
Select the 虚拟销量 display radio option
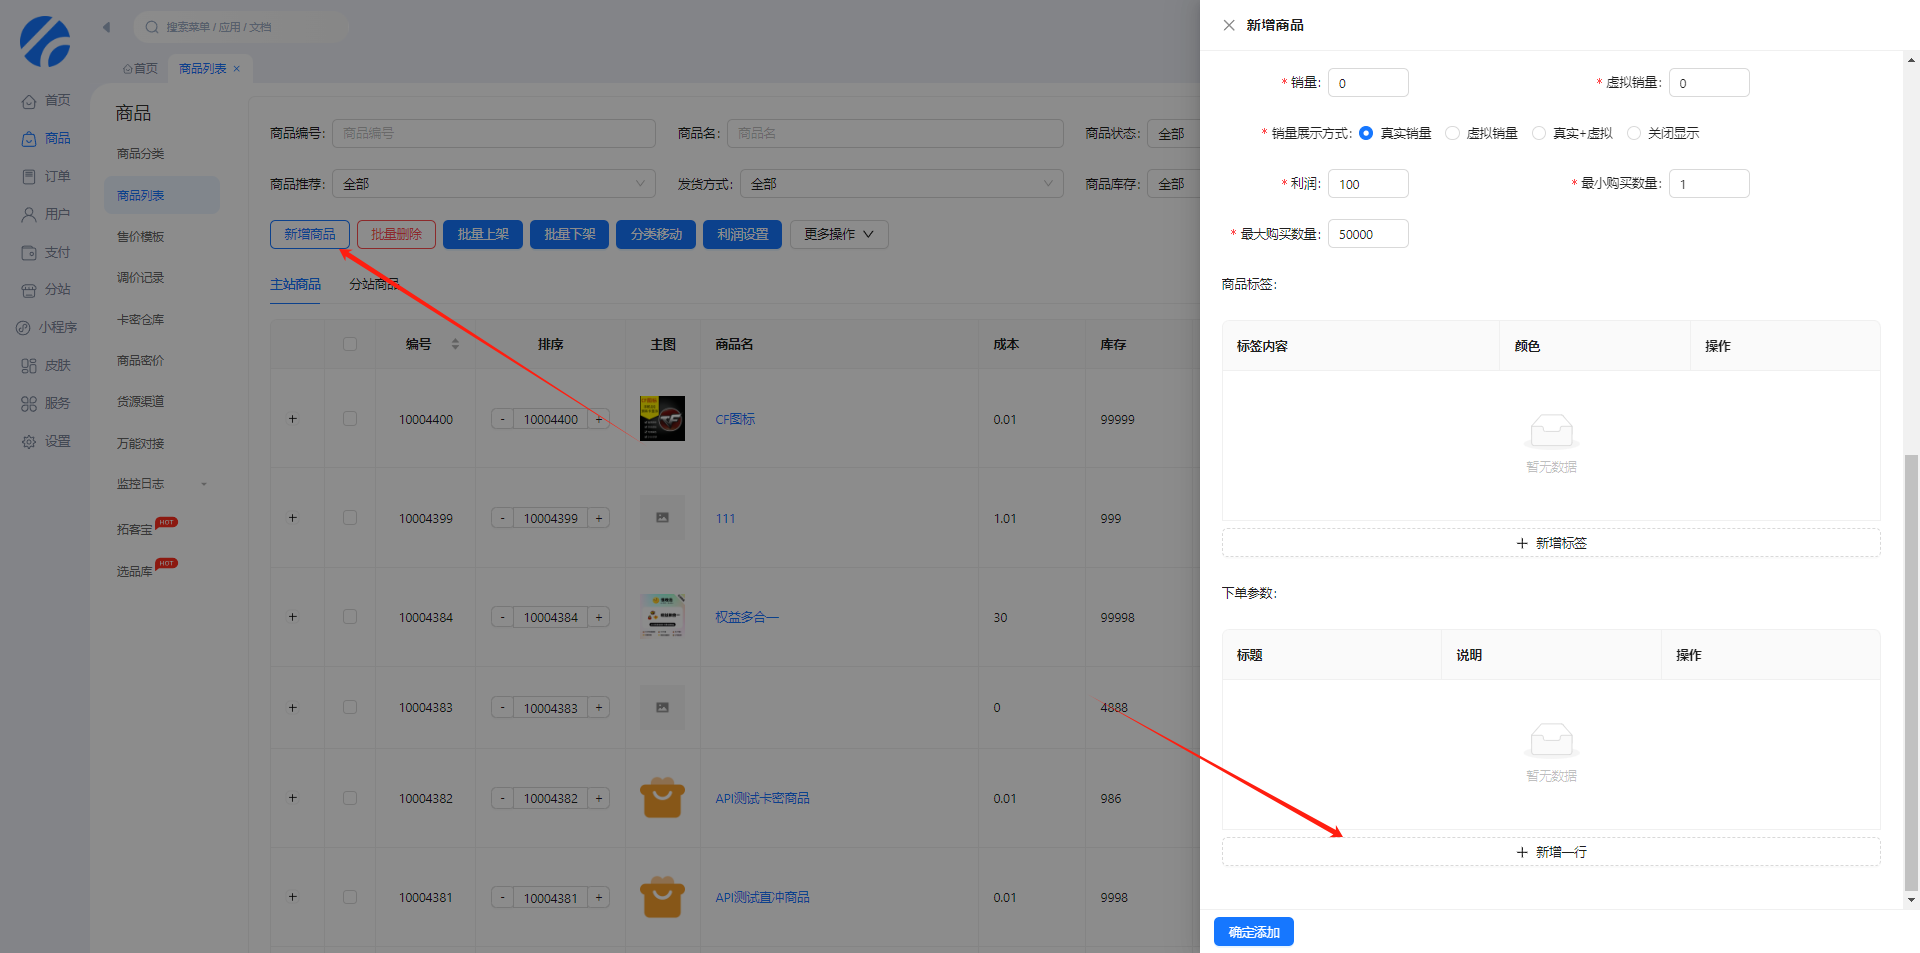tap(1453, 133)
